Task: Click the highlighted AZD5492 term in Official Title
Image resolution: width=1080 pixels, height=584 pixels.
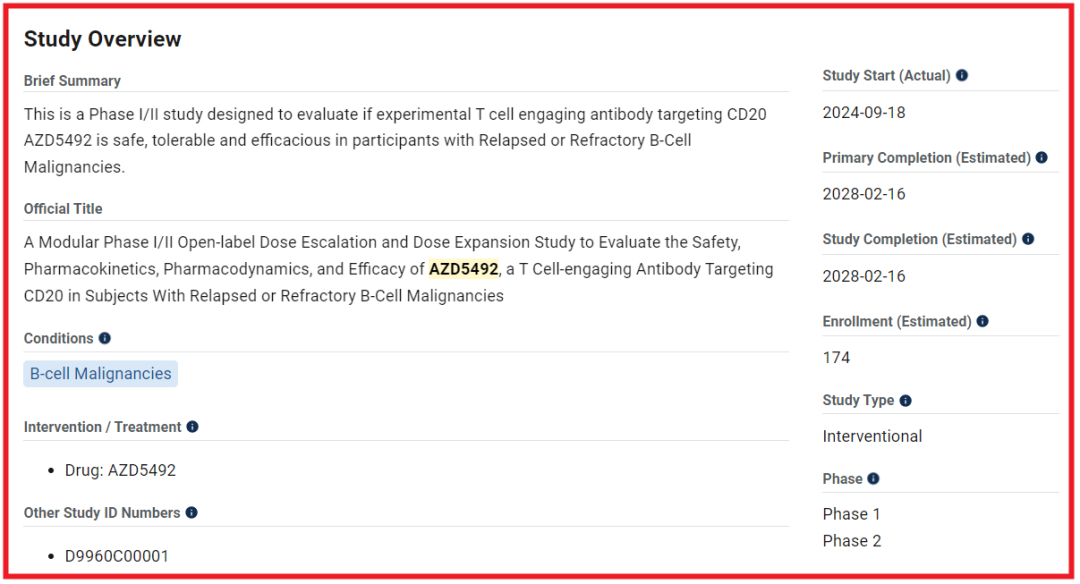Action: point(464,269)
